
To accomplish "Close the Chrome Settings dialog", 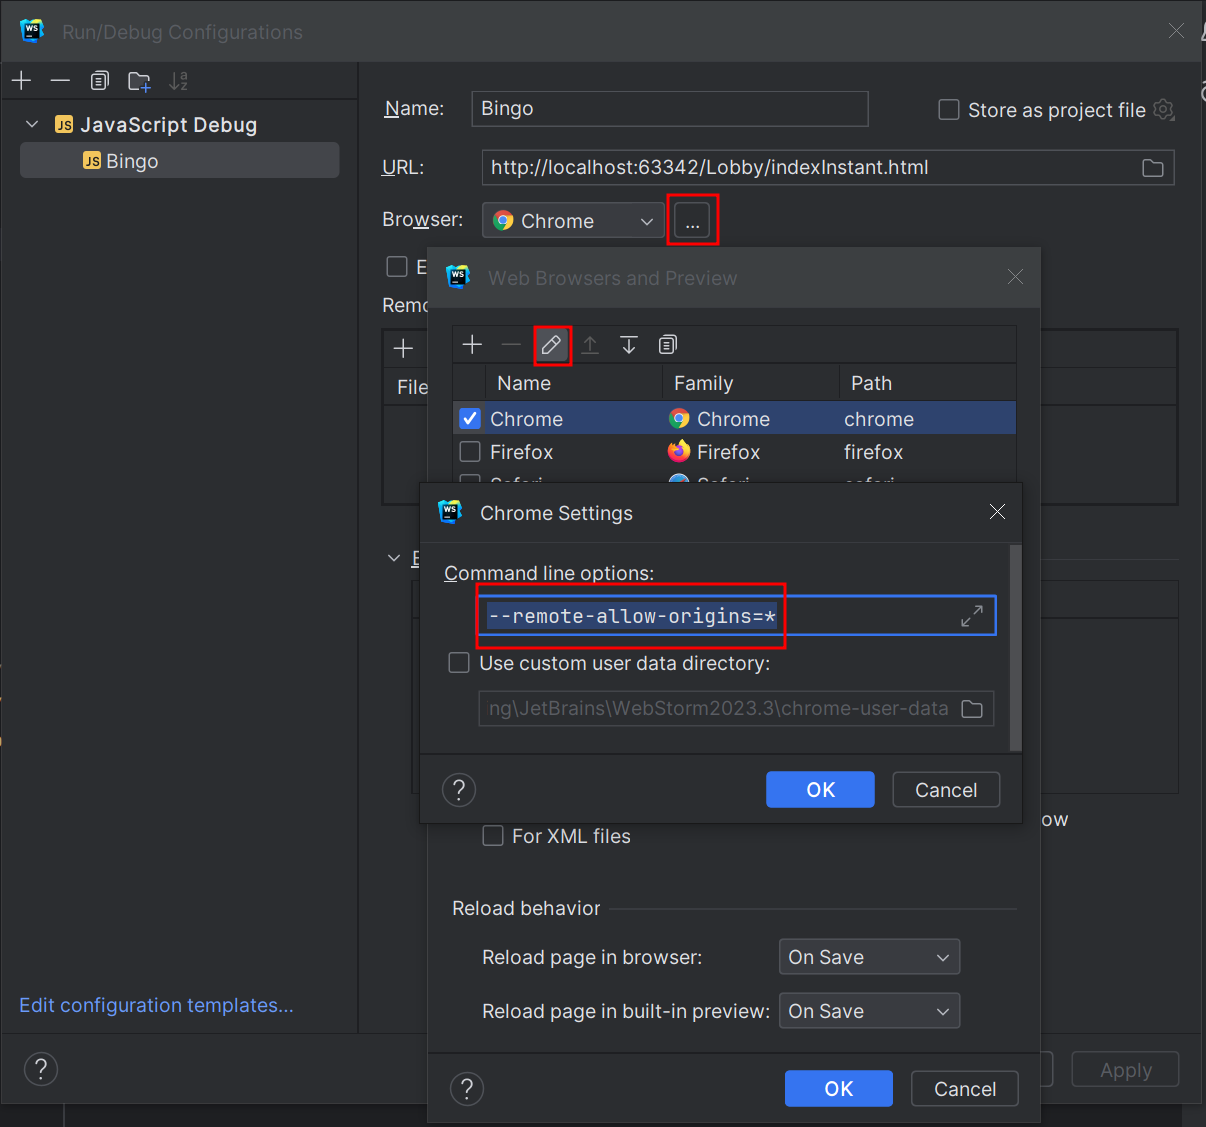I will [x=997, y=512].
